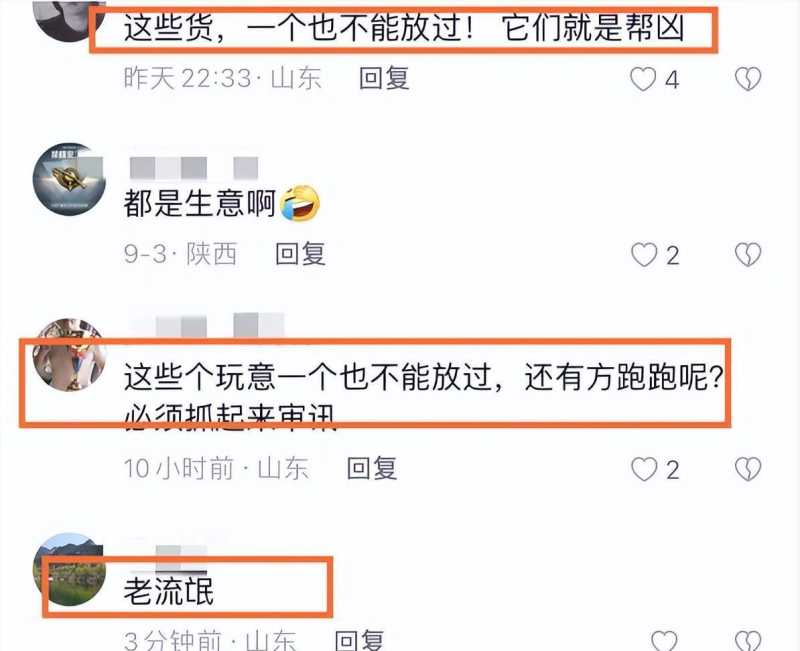Reply to the 10小时前 山东 comment
Screen dimensions: 800x651
click(372, 468)
